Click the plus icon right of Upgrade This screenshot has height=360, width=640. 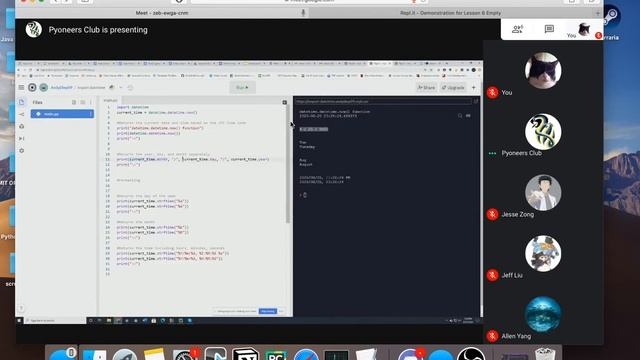pyautogui.click(x=473, y=87)
